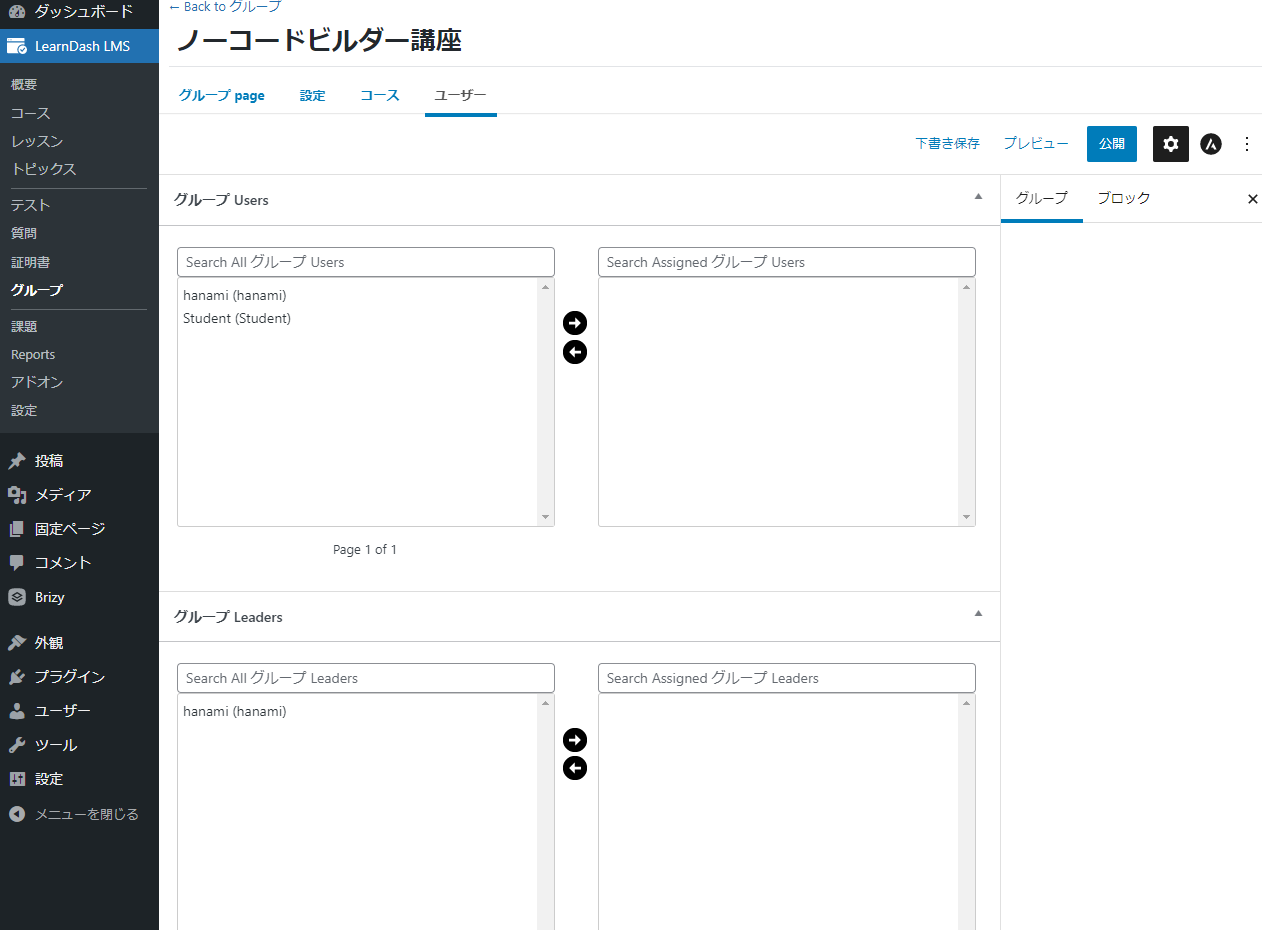Add selected user with right arrow in Group Users
Image resolution: width=1262 pixels, height=930 pixels.
pos(575,323)
